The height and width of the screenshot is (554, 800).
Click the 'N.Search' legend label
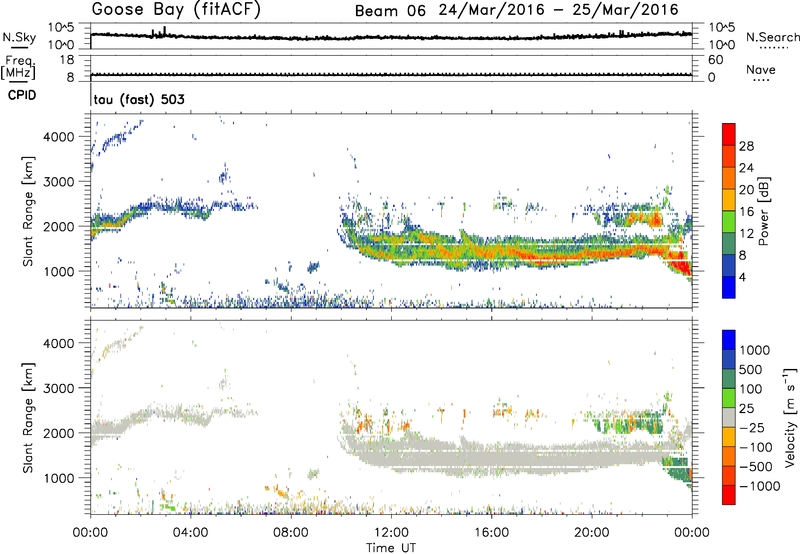click(x=772, y=37)
